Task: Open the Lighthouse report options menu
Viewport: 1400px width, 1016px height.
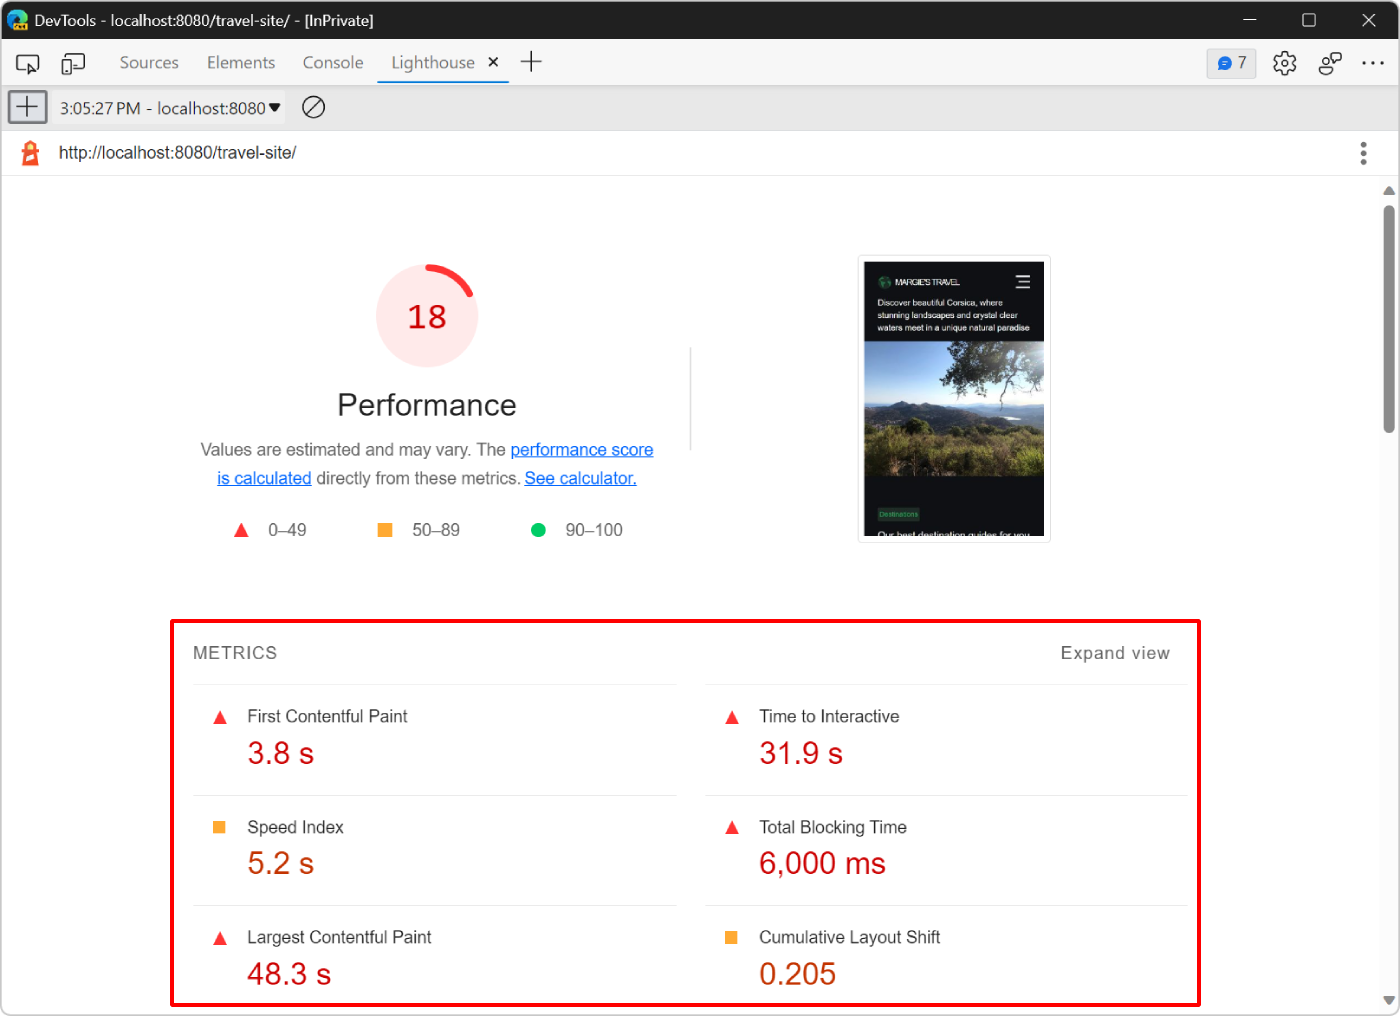Action: pos(1363,152)
